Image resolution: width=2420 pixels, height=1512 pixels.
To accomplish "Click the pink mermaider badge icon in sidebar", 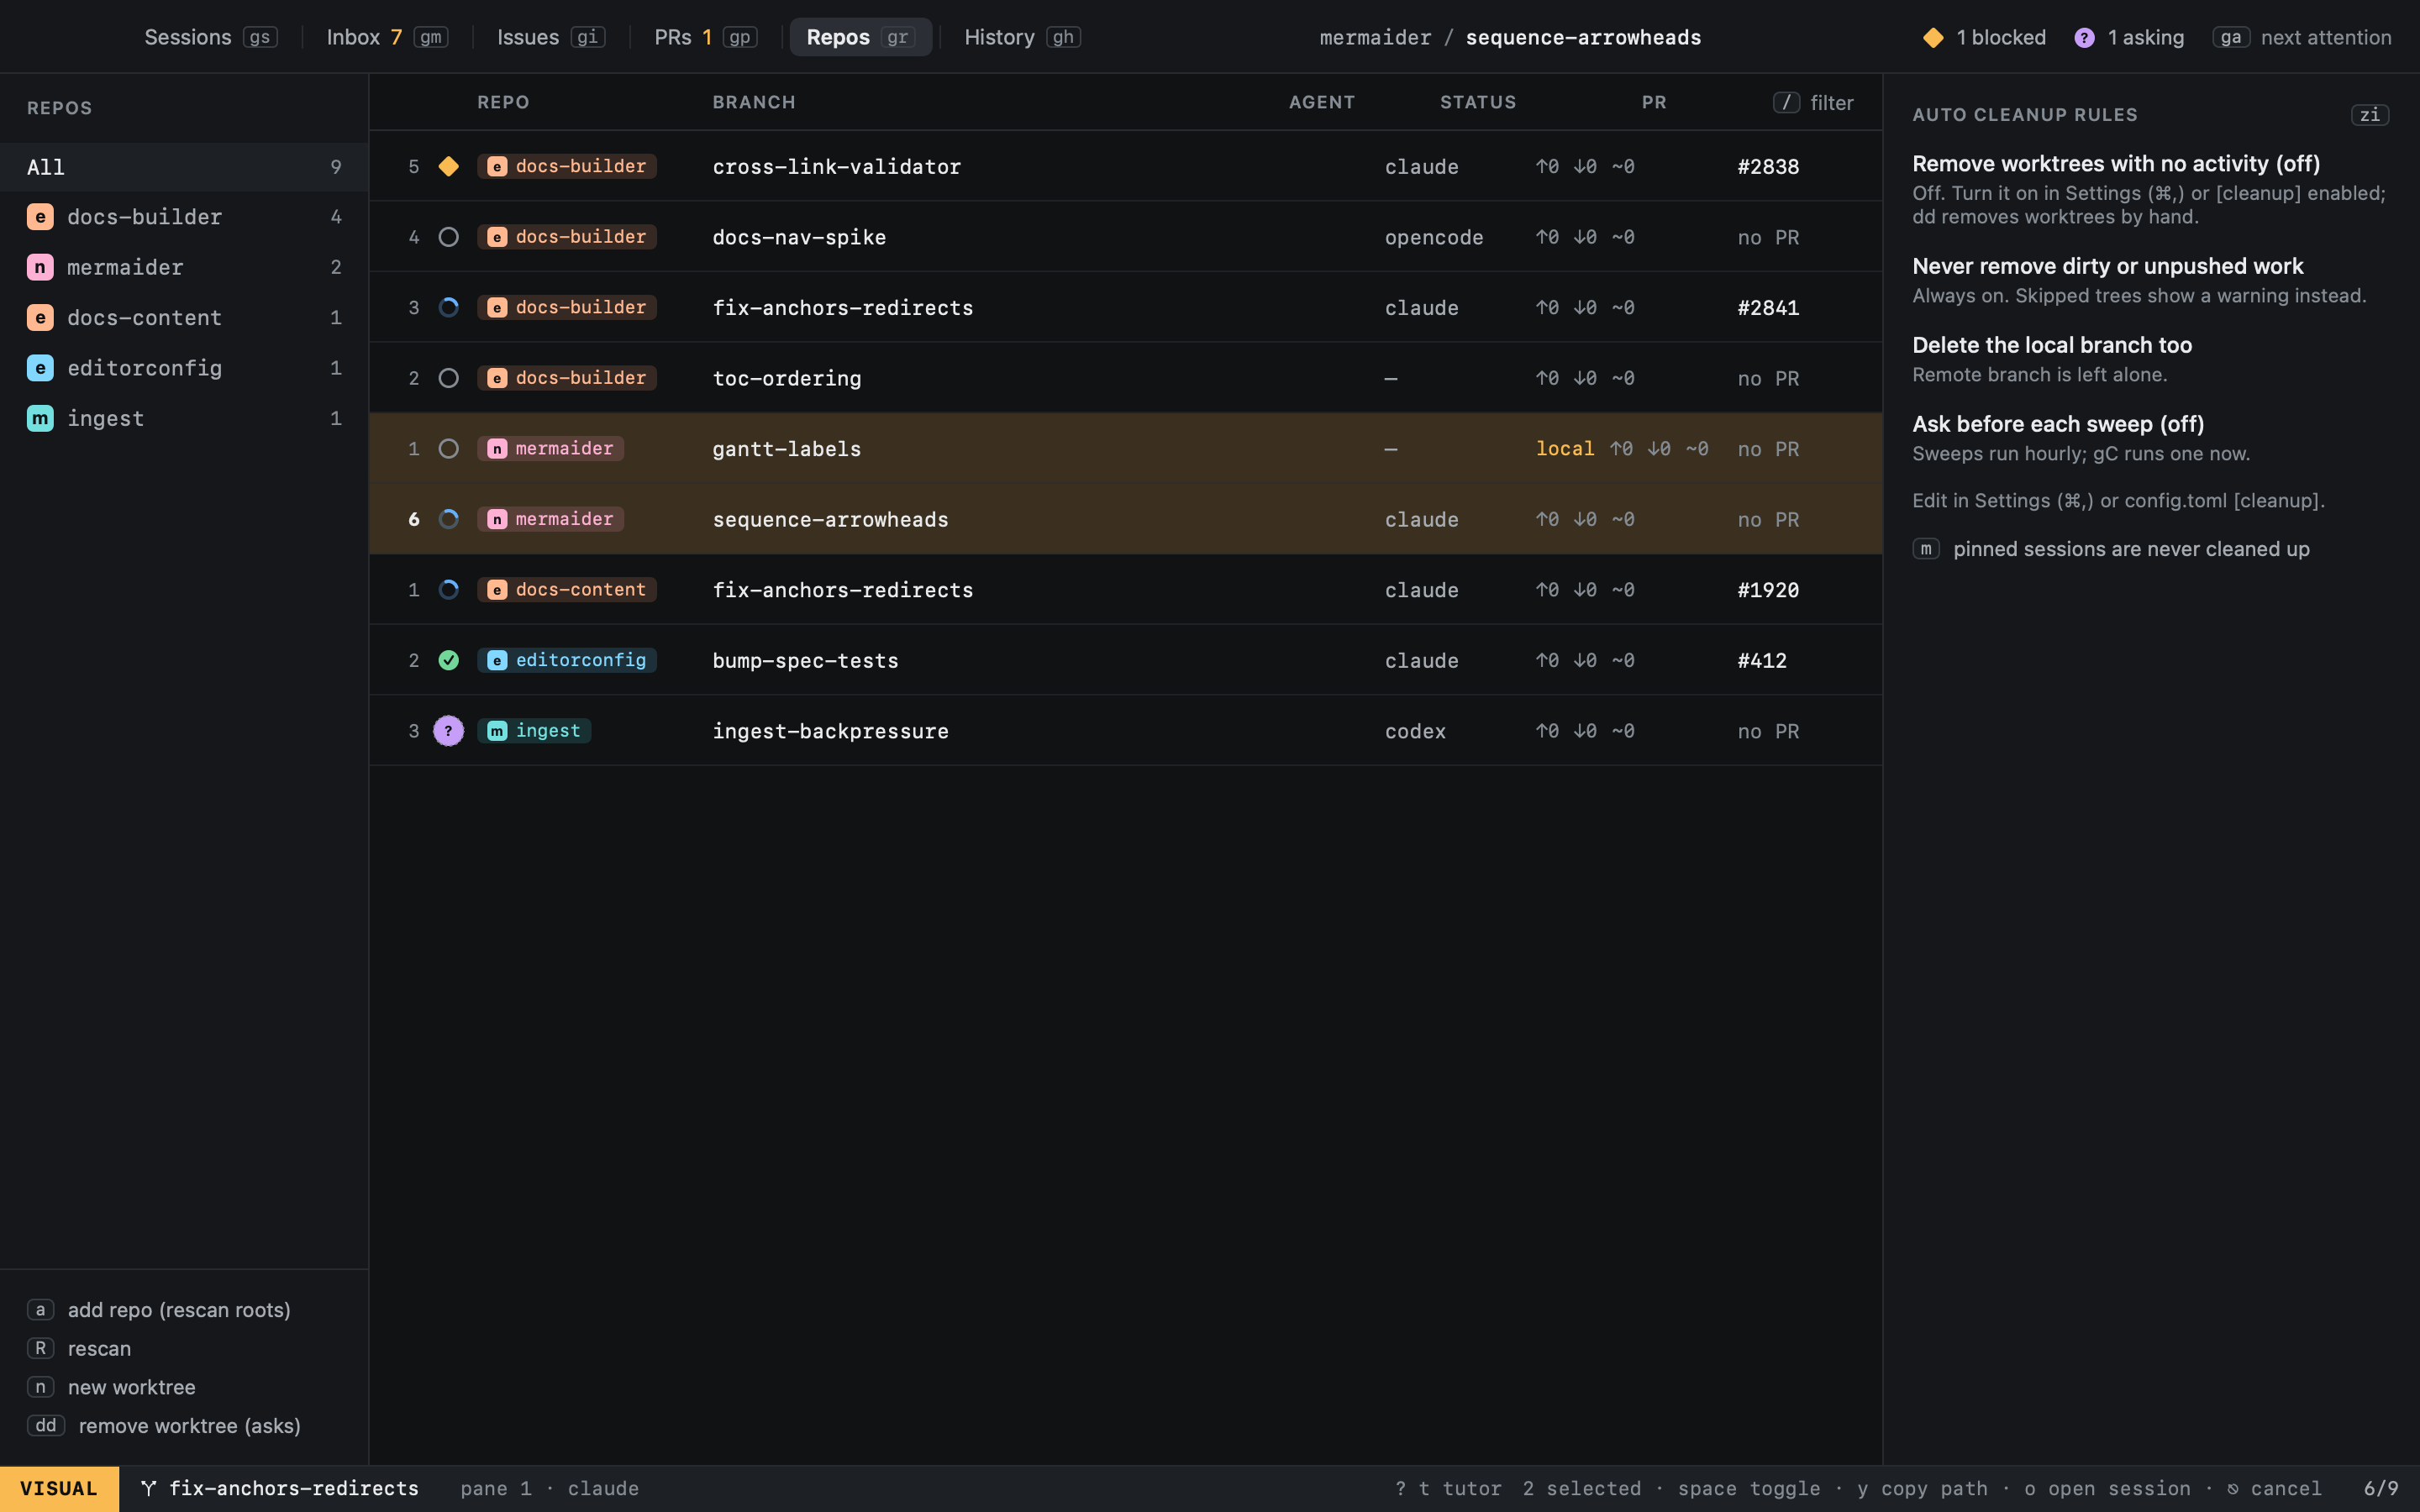I will [40, 267].
